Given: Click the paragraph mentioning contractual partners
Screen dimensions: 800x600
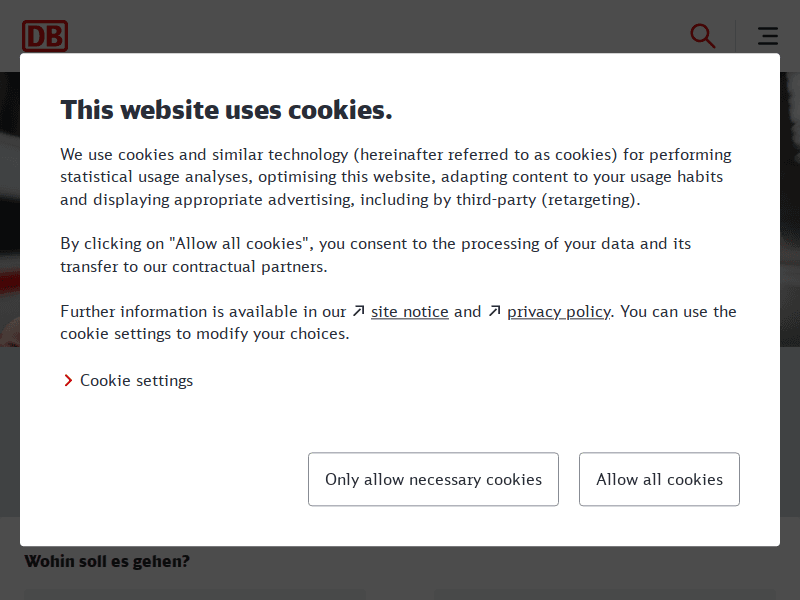Looking at the screenshot, I should [x=375, y=255].
